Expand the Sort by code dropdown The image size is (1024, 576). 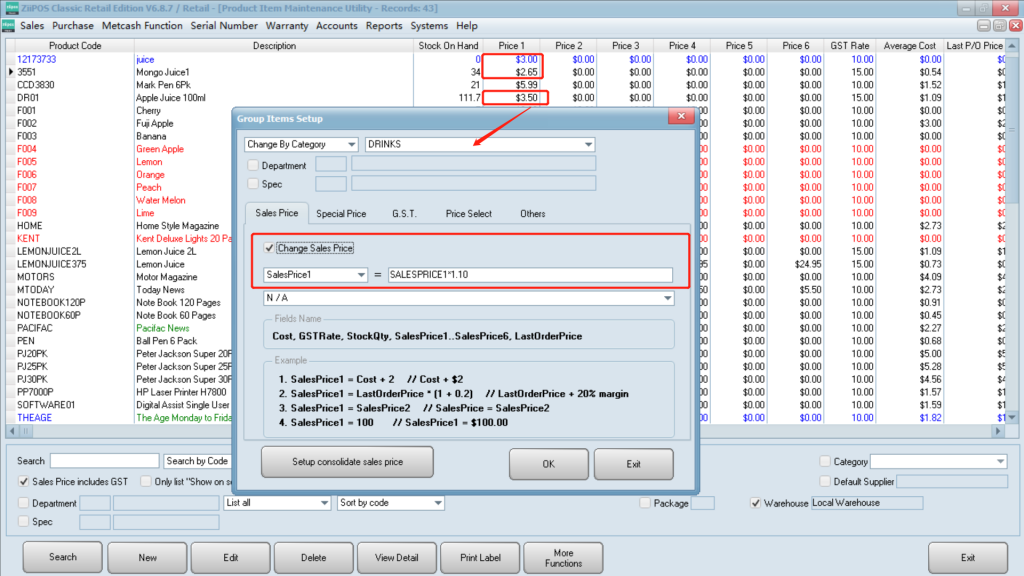pos(437,503)
